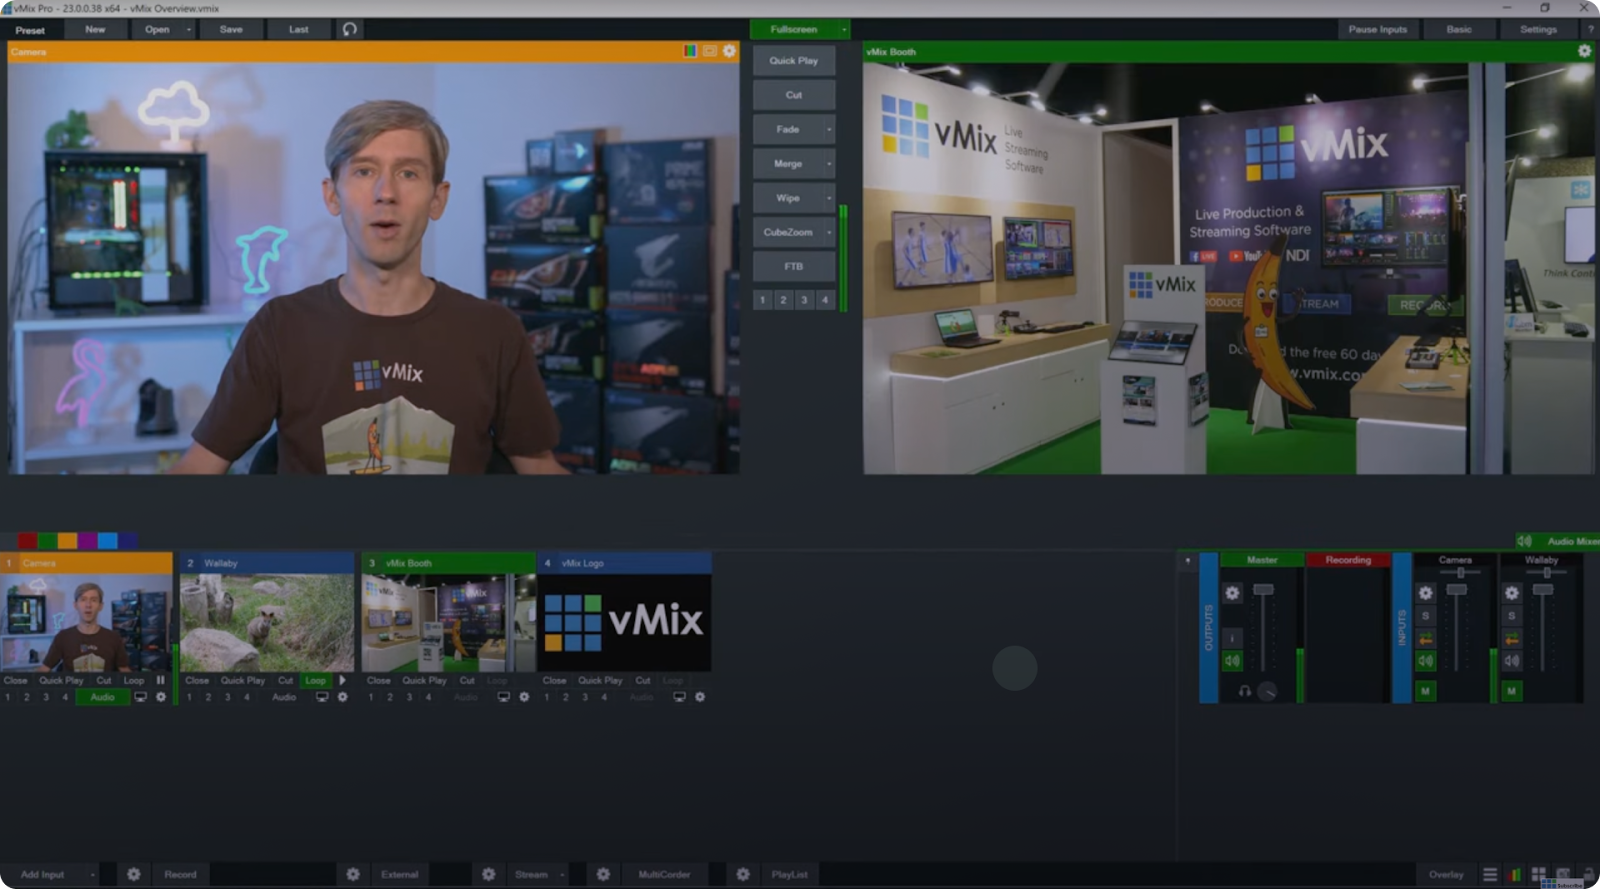Open Master audio channel settings gear
The height and width of the screenshot is (889, 1600).
coord(1232,593)
